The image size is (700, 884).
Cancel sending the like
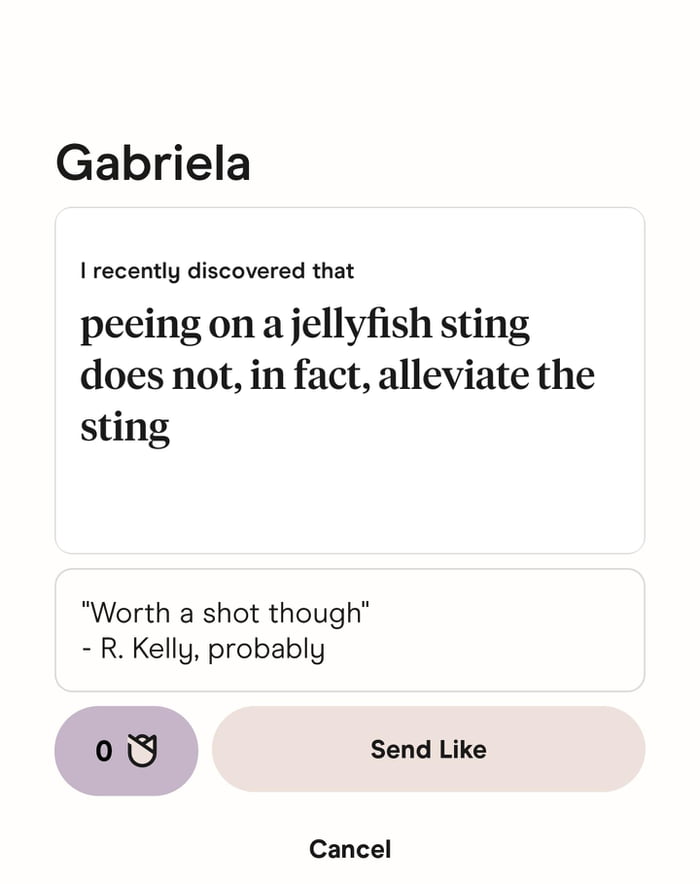click(x=349, y=849)
